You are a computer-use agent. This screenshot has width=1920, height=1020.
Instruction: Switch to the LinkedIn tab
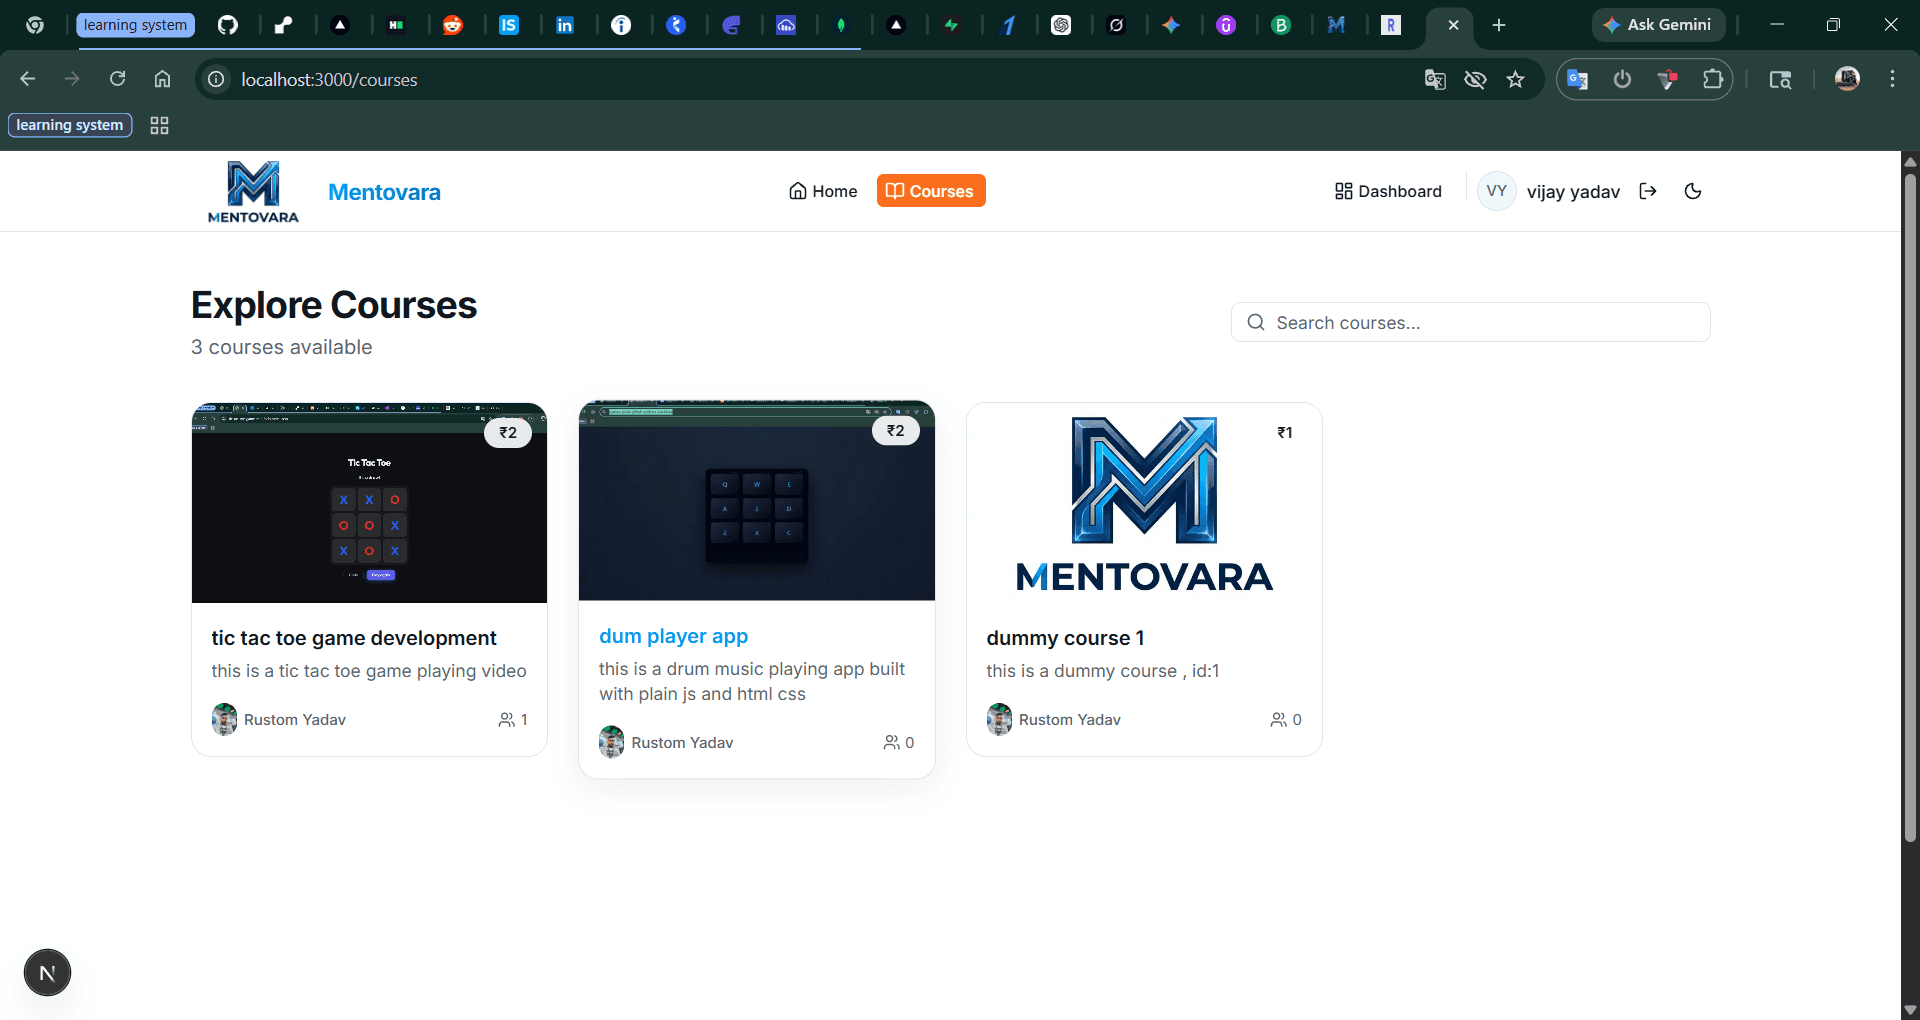pos(565,25)
